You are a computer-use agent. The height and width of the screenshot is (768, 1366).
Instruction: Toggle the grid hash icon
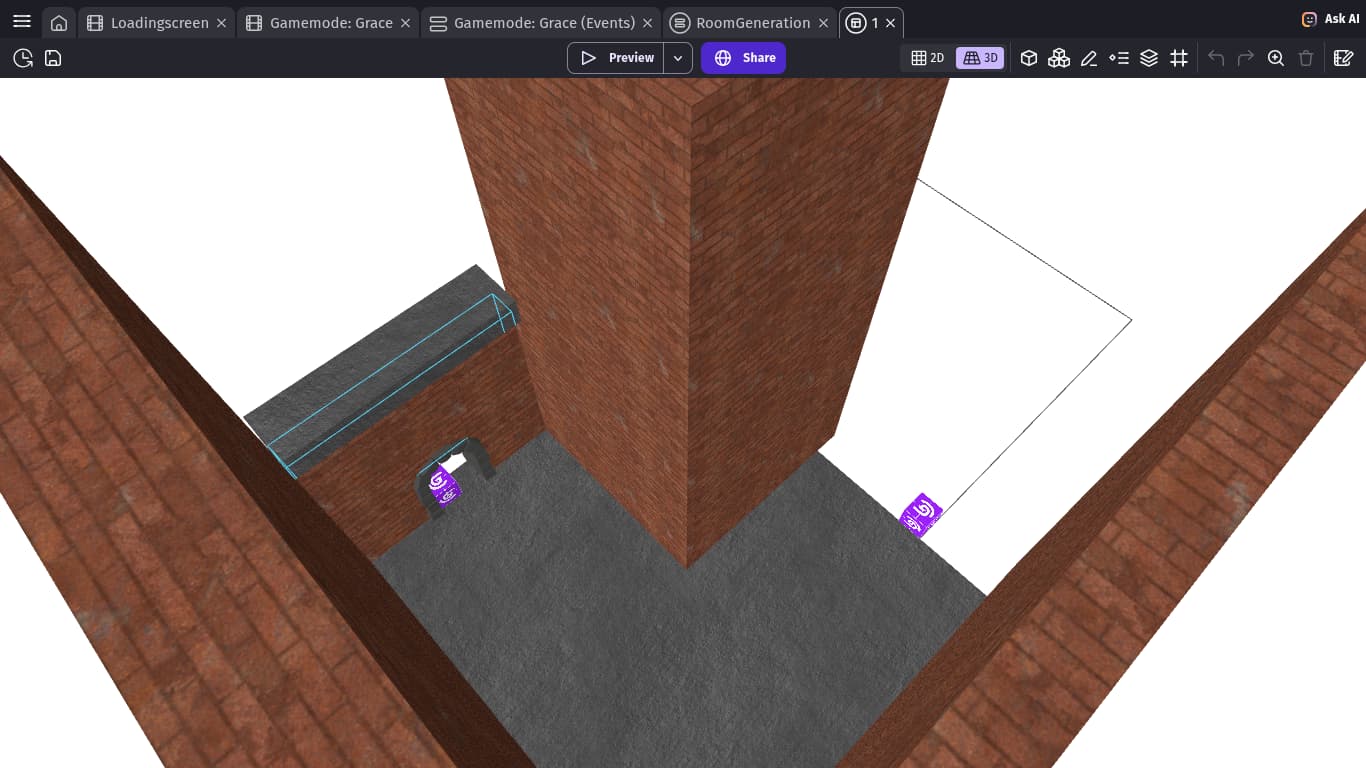pyautogui.click(x=1179, y=58)
